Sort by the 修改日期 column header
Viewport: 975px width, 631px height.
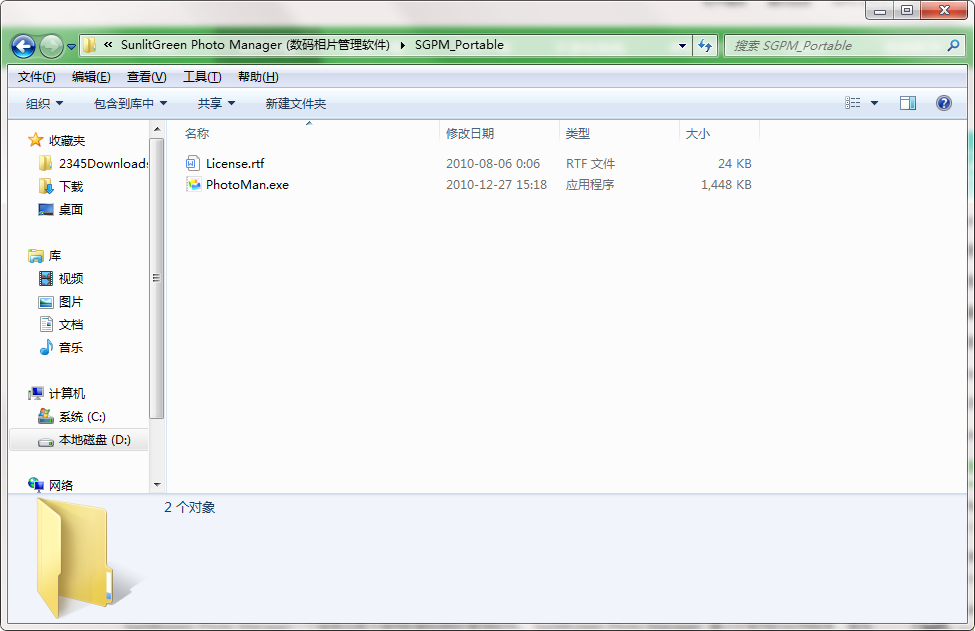coord(469,134)
